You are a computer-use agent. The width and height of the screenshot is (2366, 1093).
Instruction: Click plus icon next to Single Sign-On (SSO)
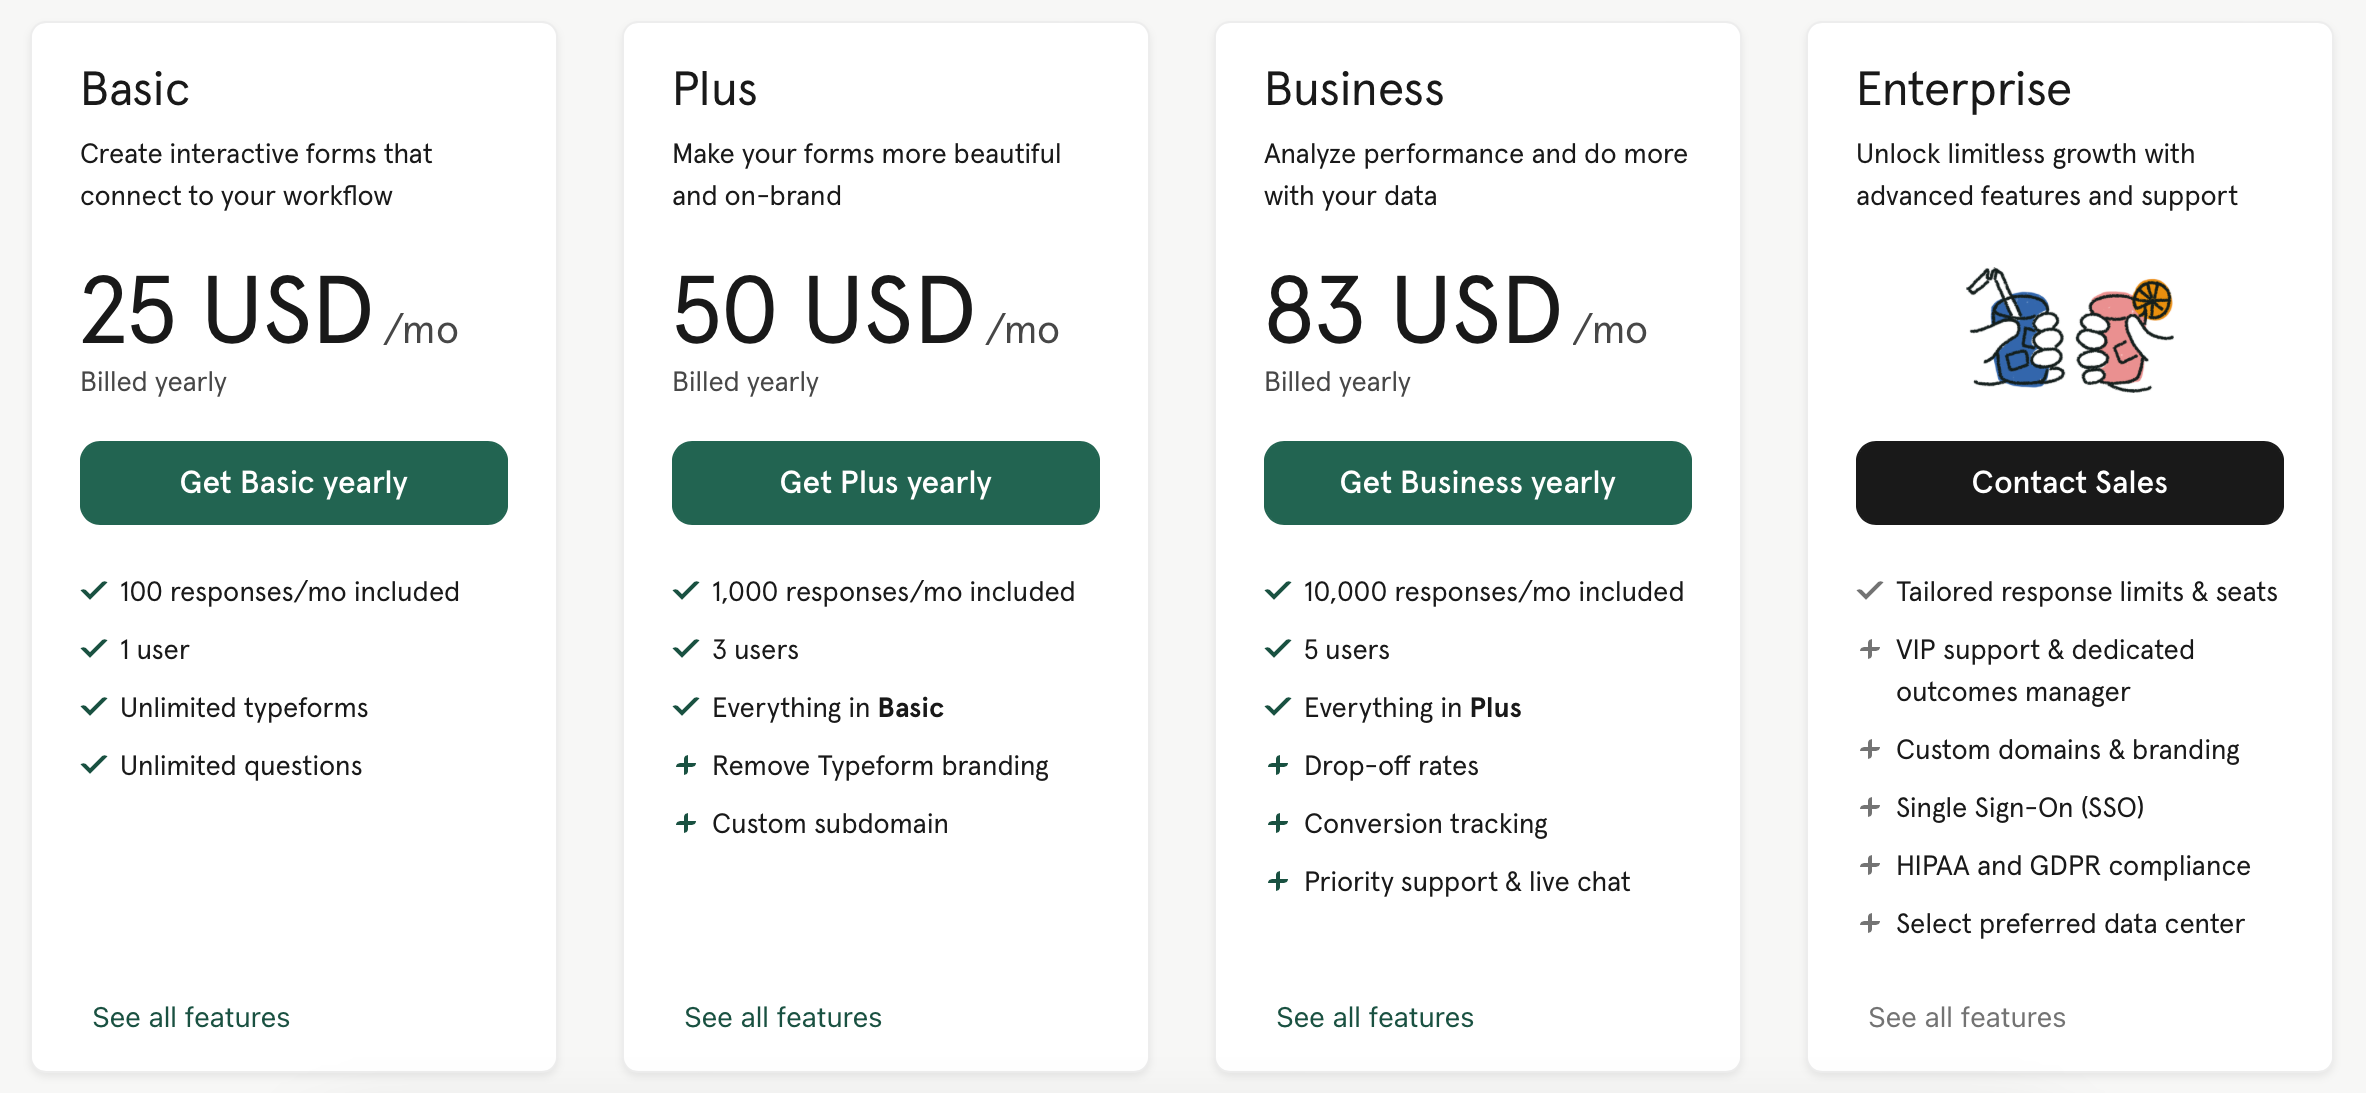coord(1869,807)
